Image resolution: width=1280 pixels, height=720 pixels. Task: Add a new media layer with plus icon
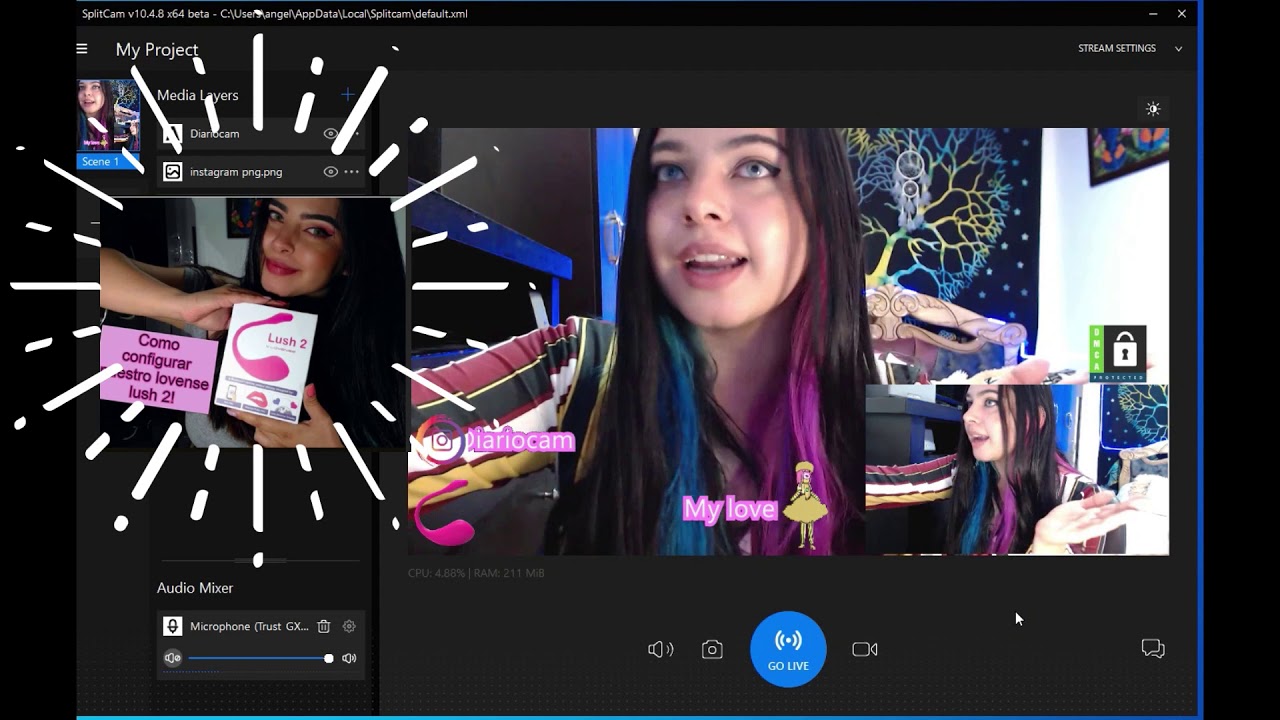[x=347, y=95]
